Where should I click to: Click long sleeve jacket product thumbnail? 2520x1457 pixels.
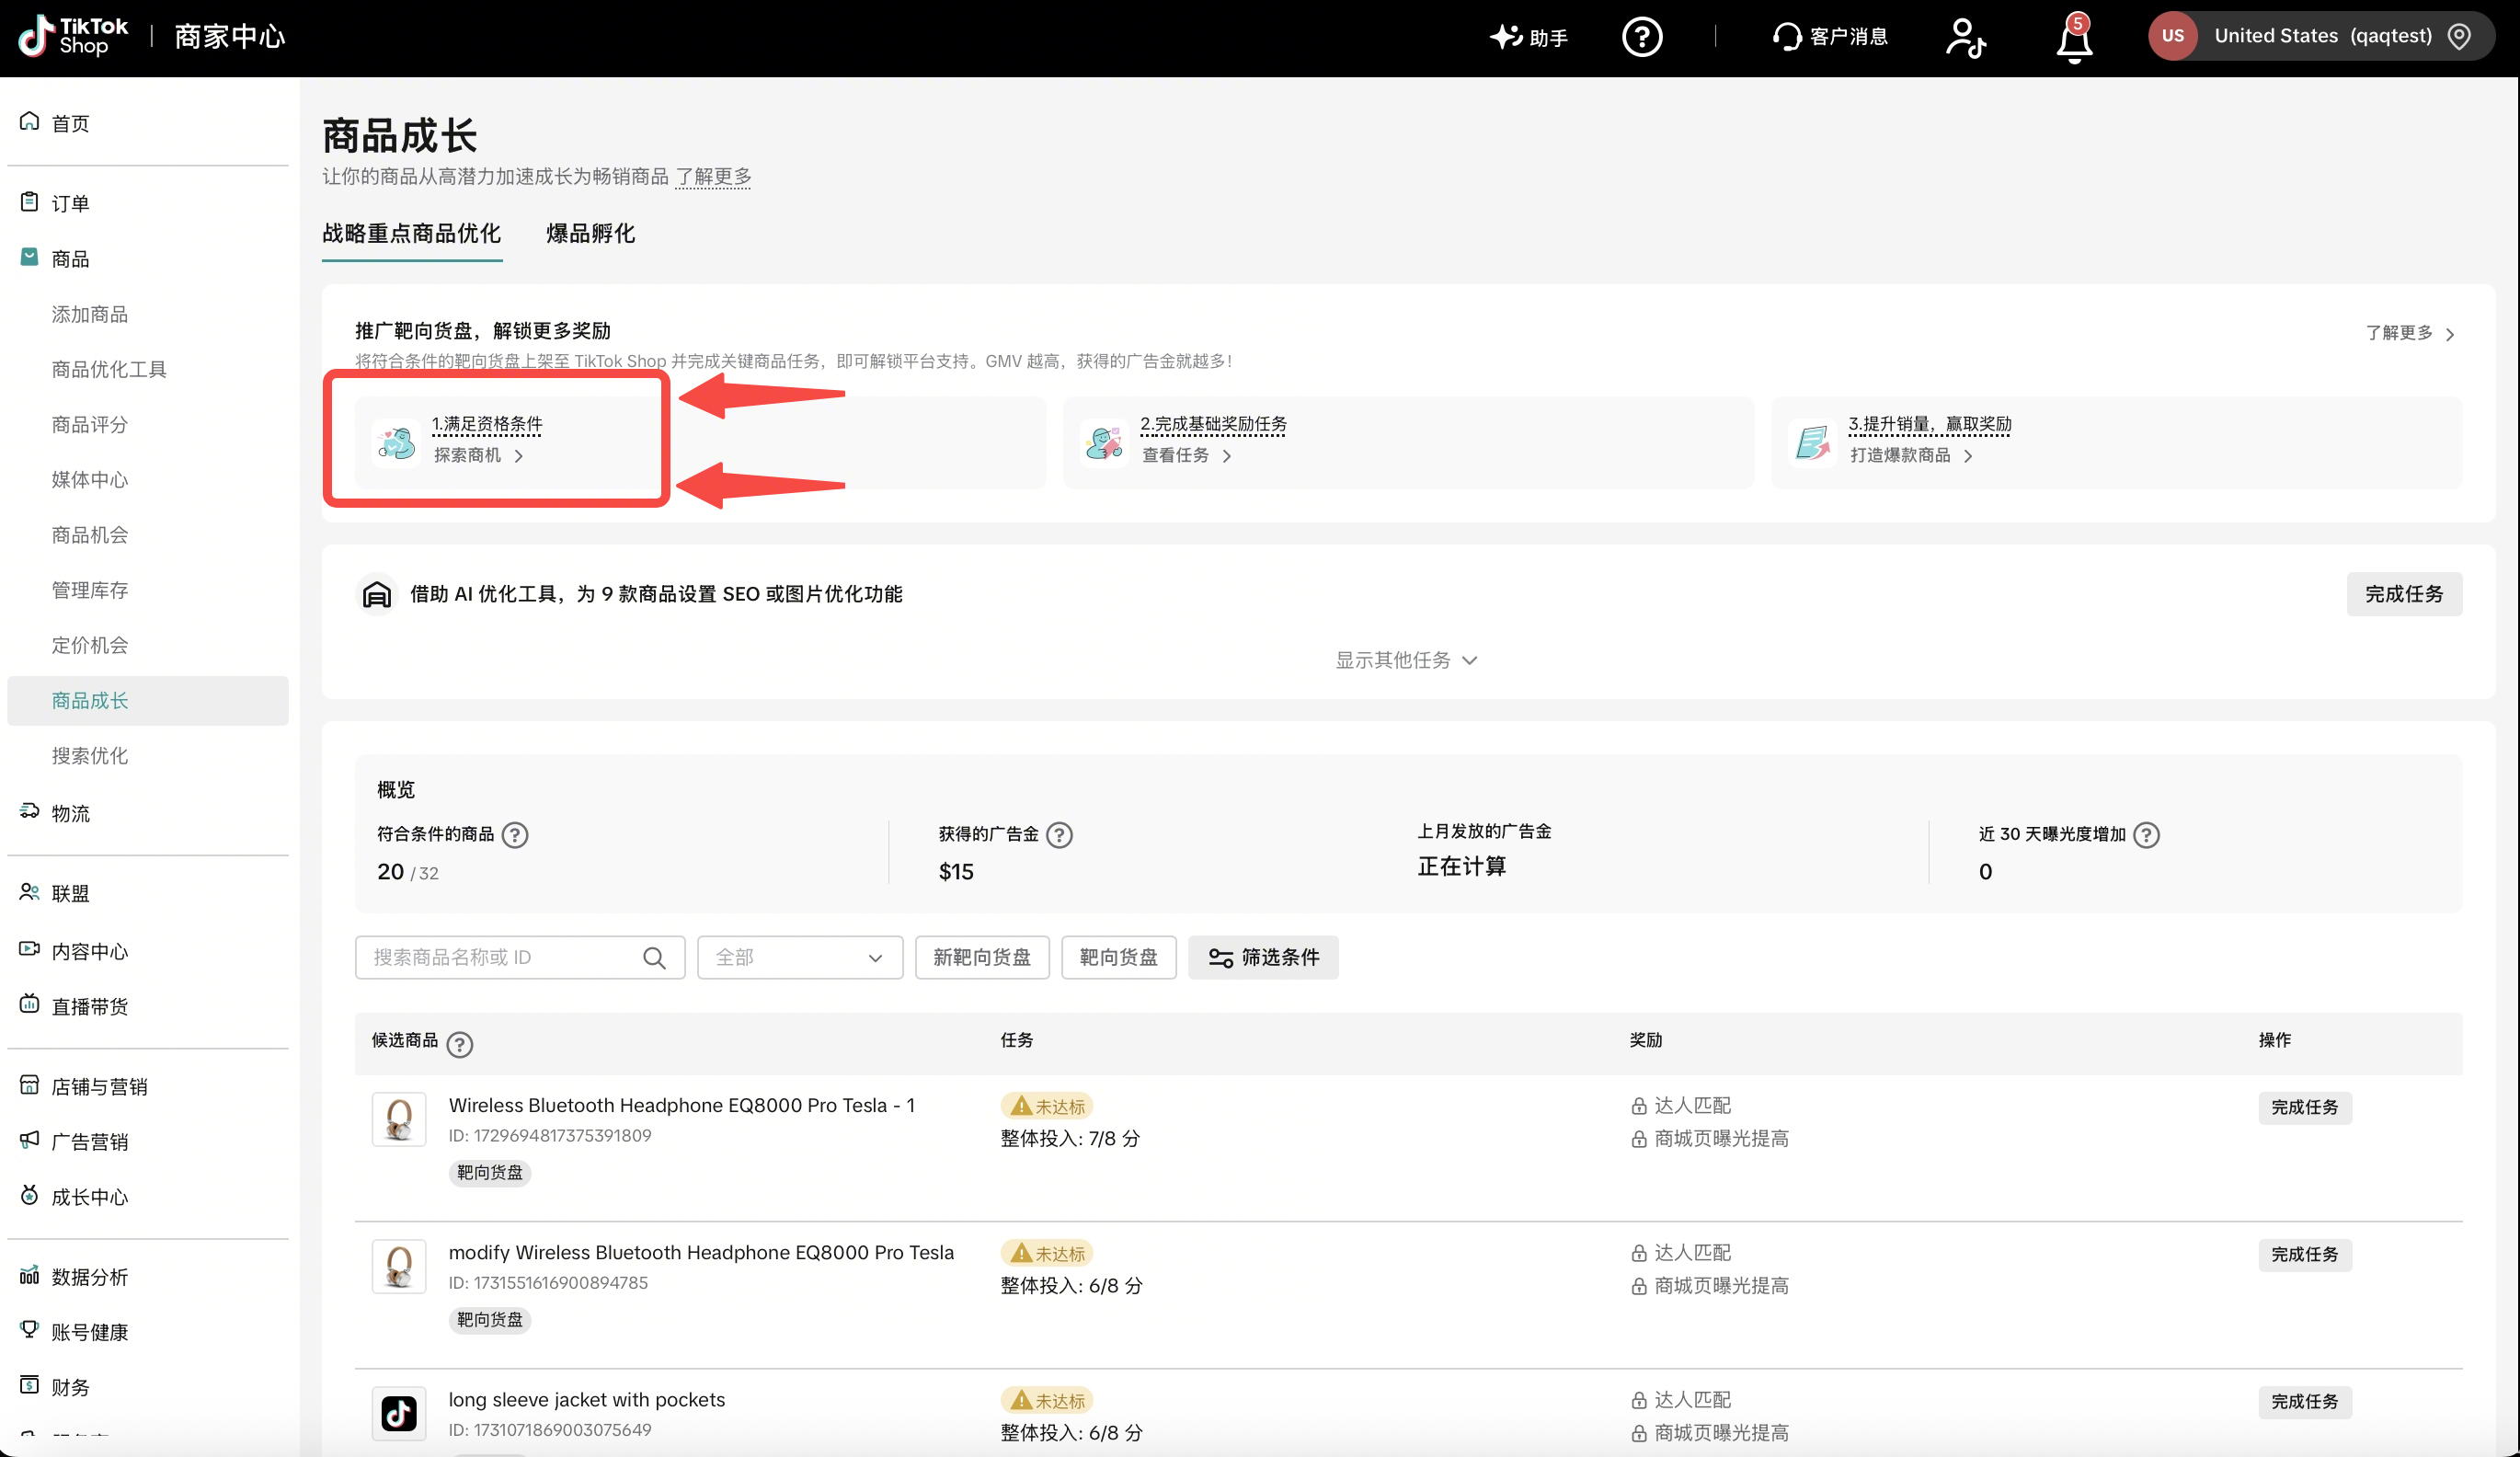[399, 1413]
